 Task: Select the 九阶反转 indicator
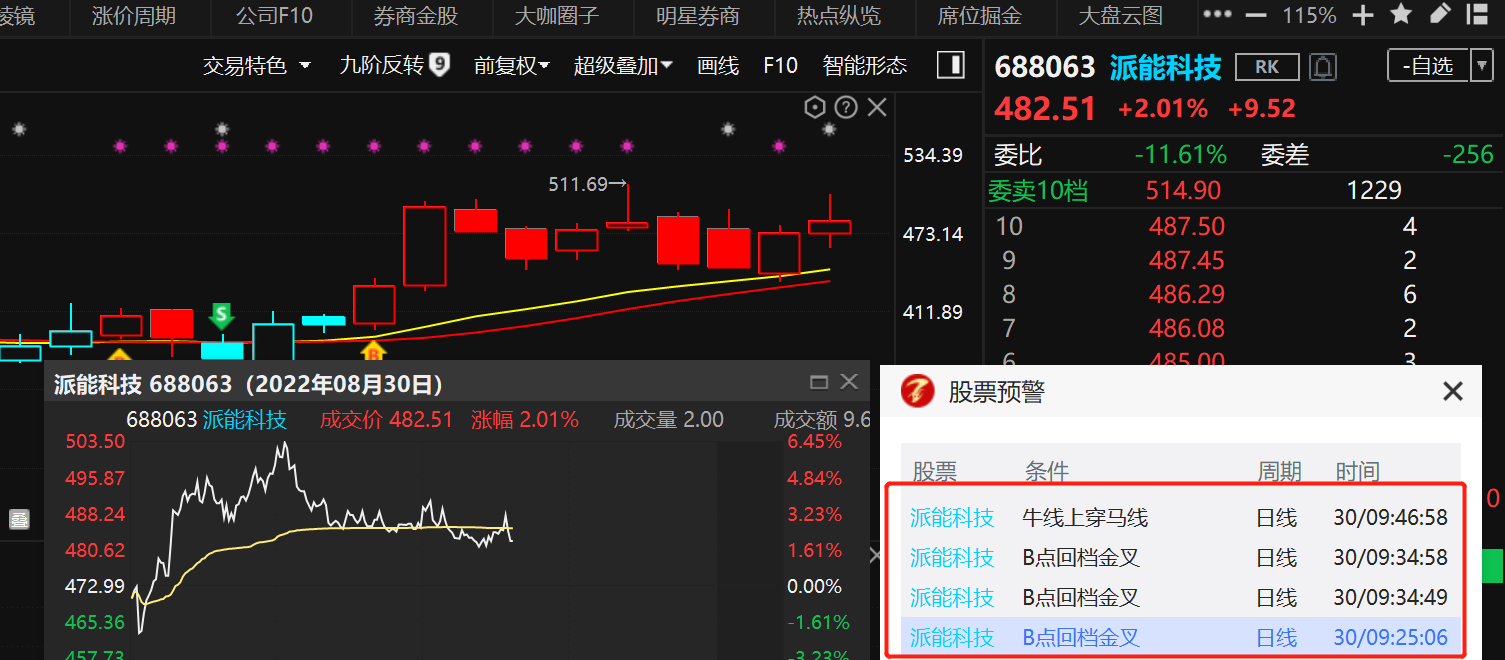pos(381,66)
